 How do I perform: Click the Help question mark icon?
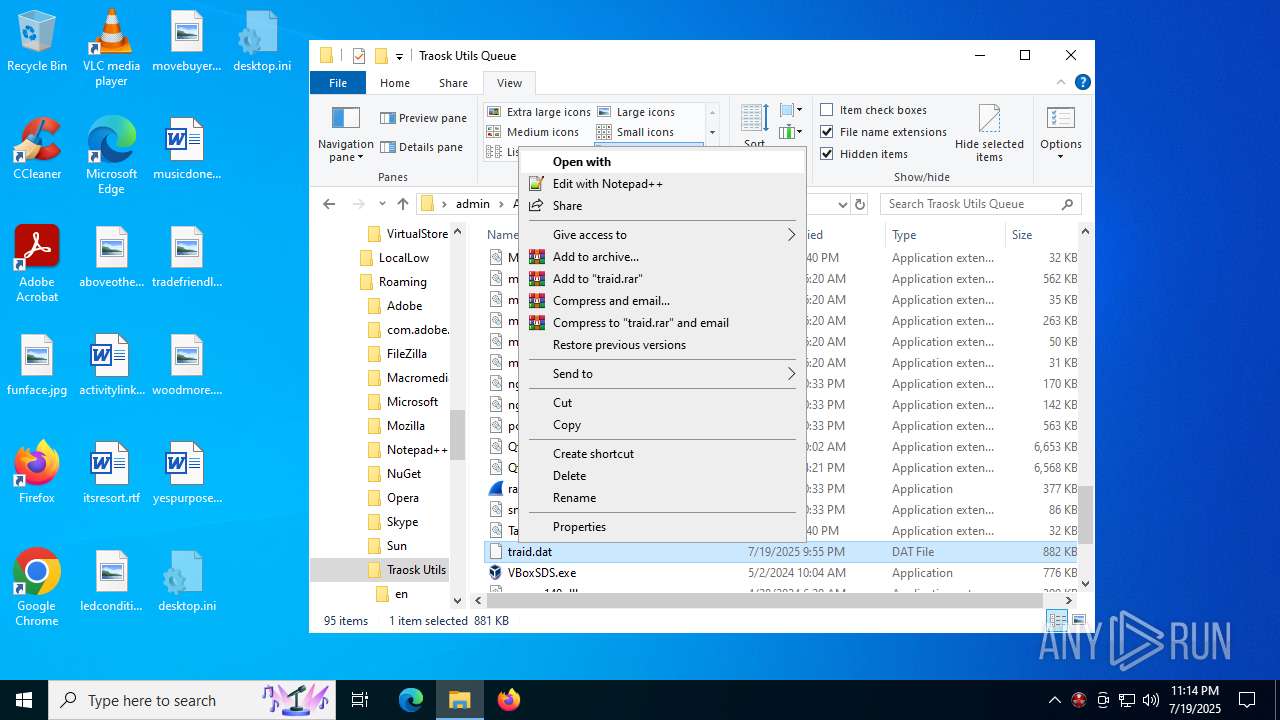pos(1082,83)
